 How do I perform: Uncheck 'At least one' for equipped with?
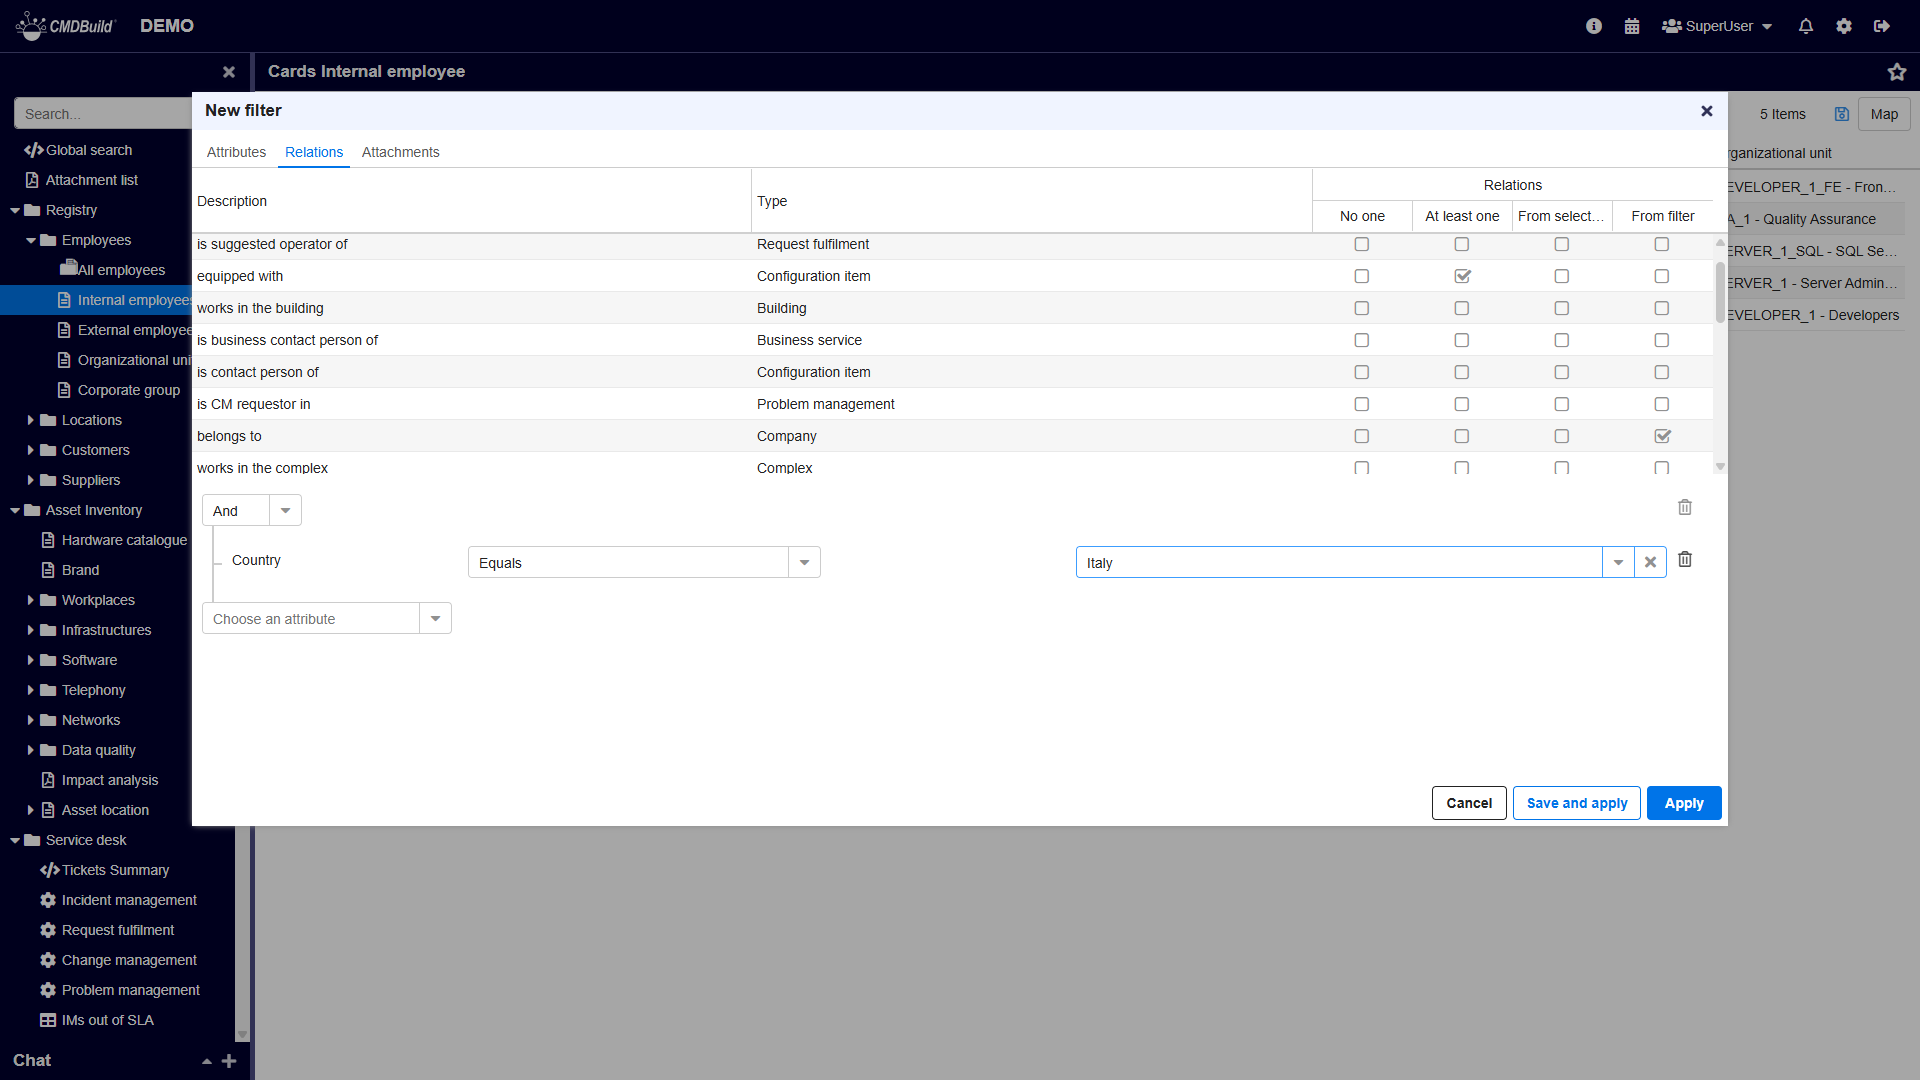[x=1462, y=276]
